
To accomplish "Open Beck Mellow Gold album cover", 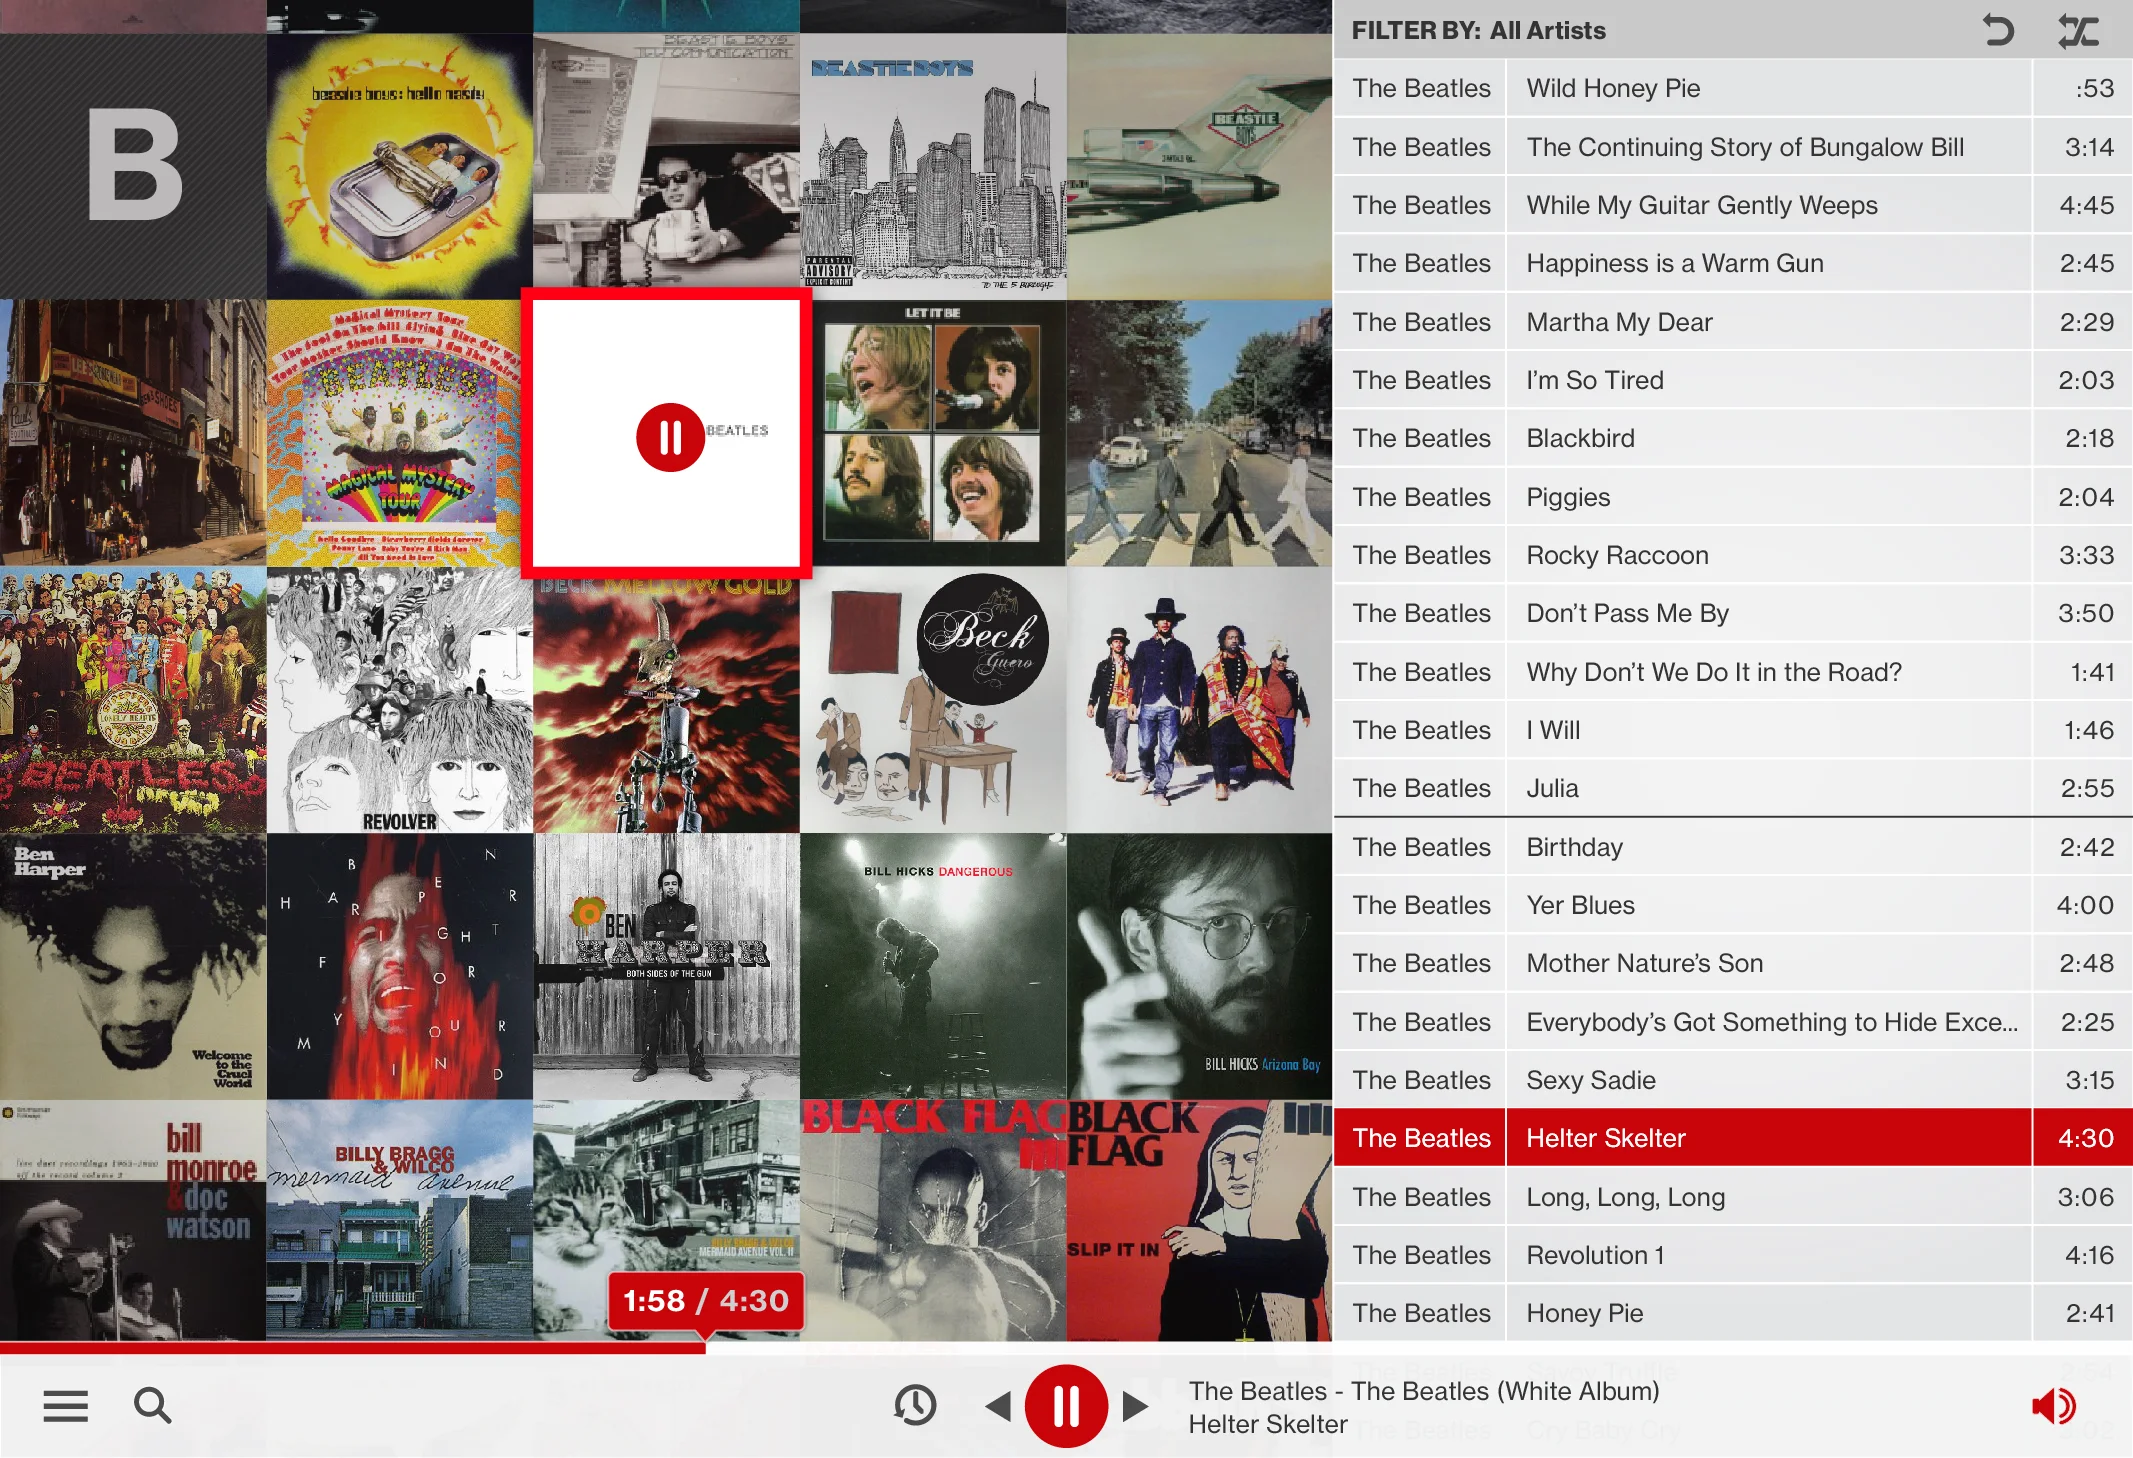I will [x=666, y=706].
